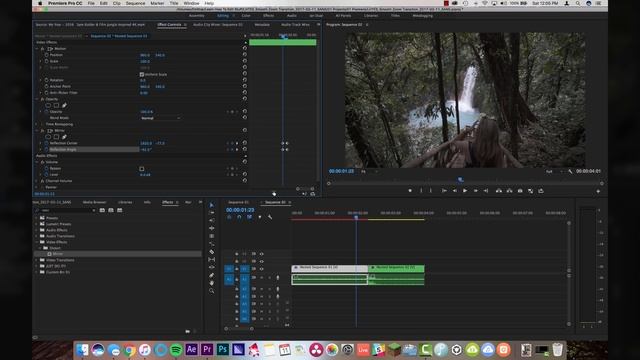
Task: Toggle the Mirror effect fx switch
Action: click(x=42, y=131)
